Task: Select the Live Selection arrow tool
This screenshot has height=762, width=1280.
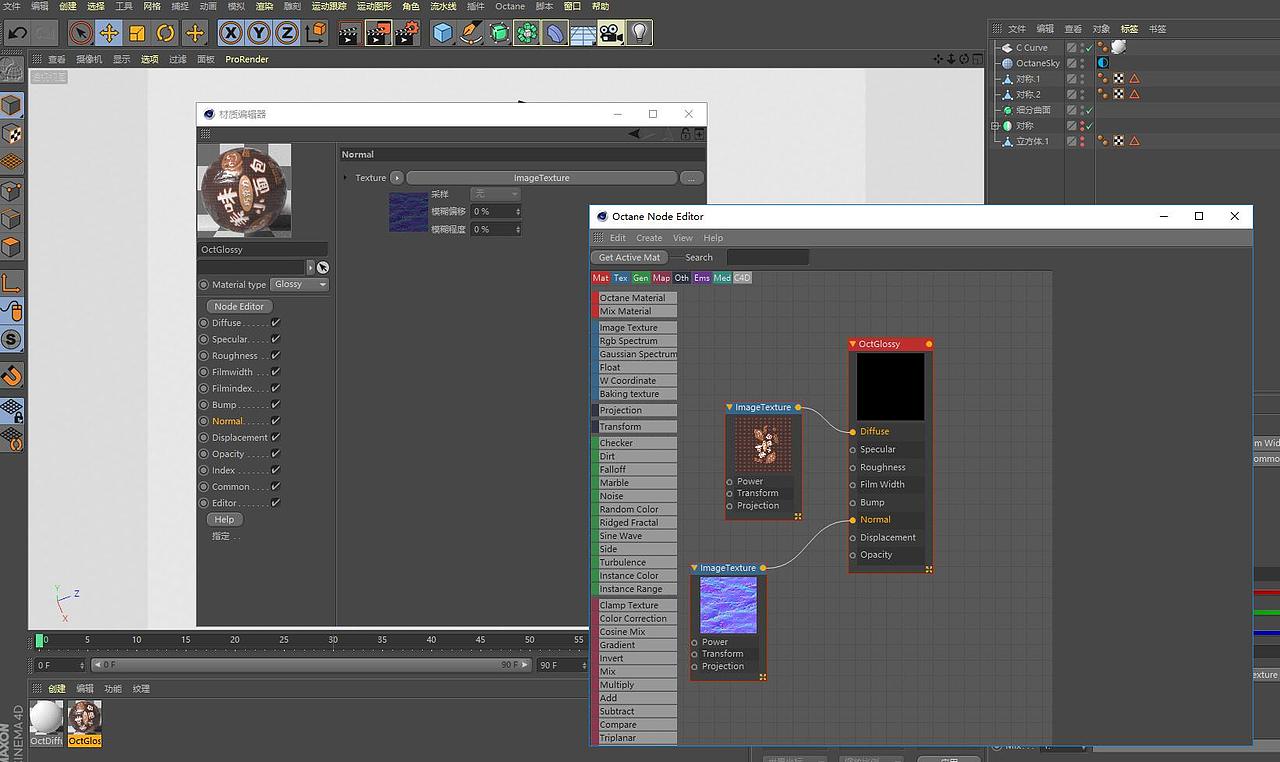Action: pyautogui.click(x=81, y=33)
